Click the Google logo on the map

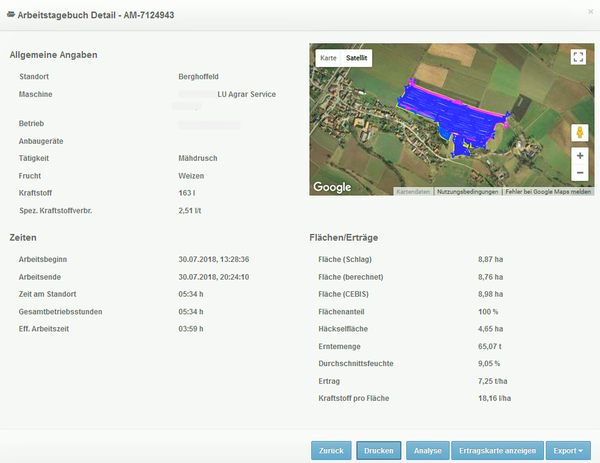[x=332, y=187]
